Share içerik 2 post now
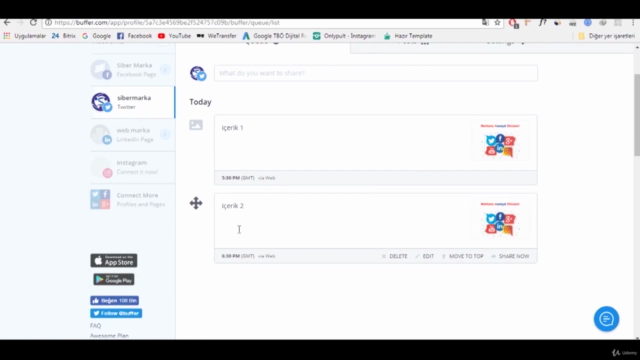This screenshot has width=640, height=360. click(510, 256)
